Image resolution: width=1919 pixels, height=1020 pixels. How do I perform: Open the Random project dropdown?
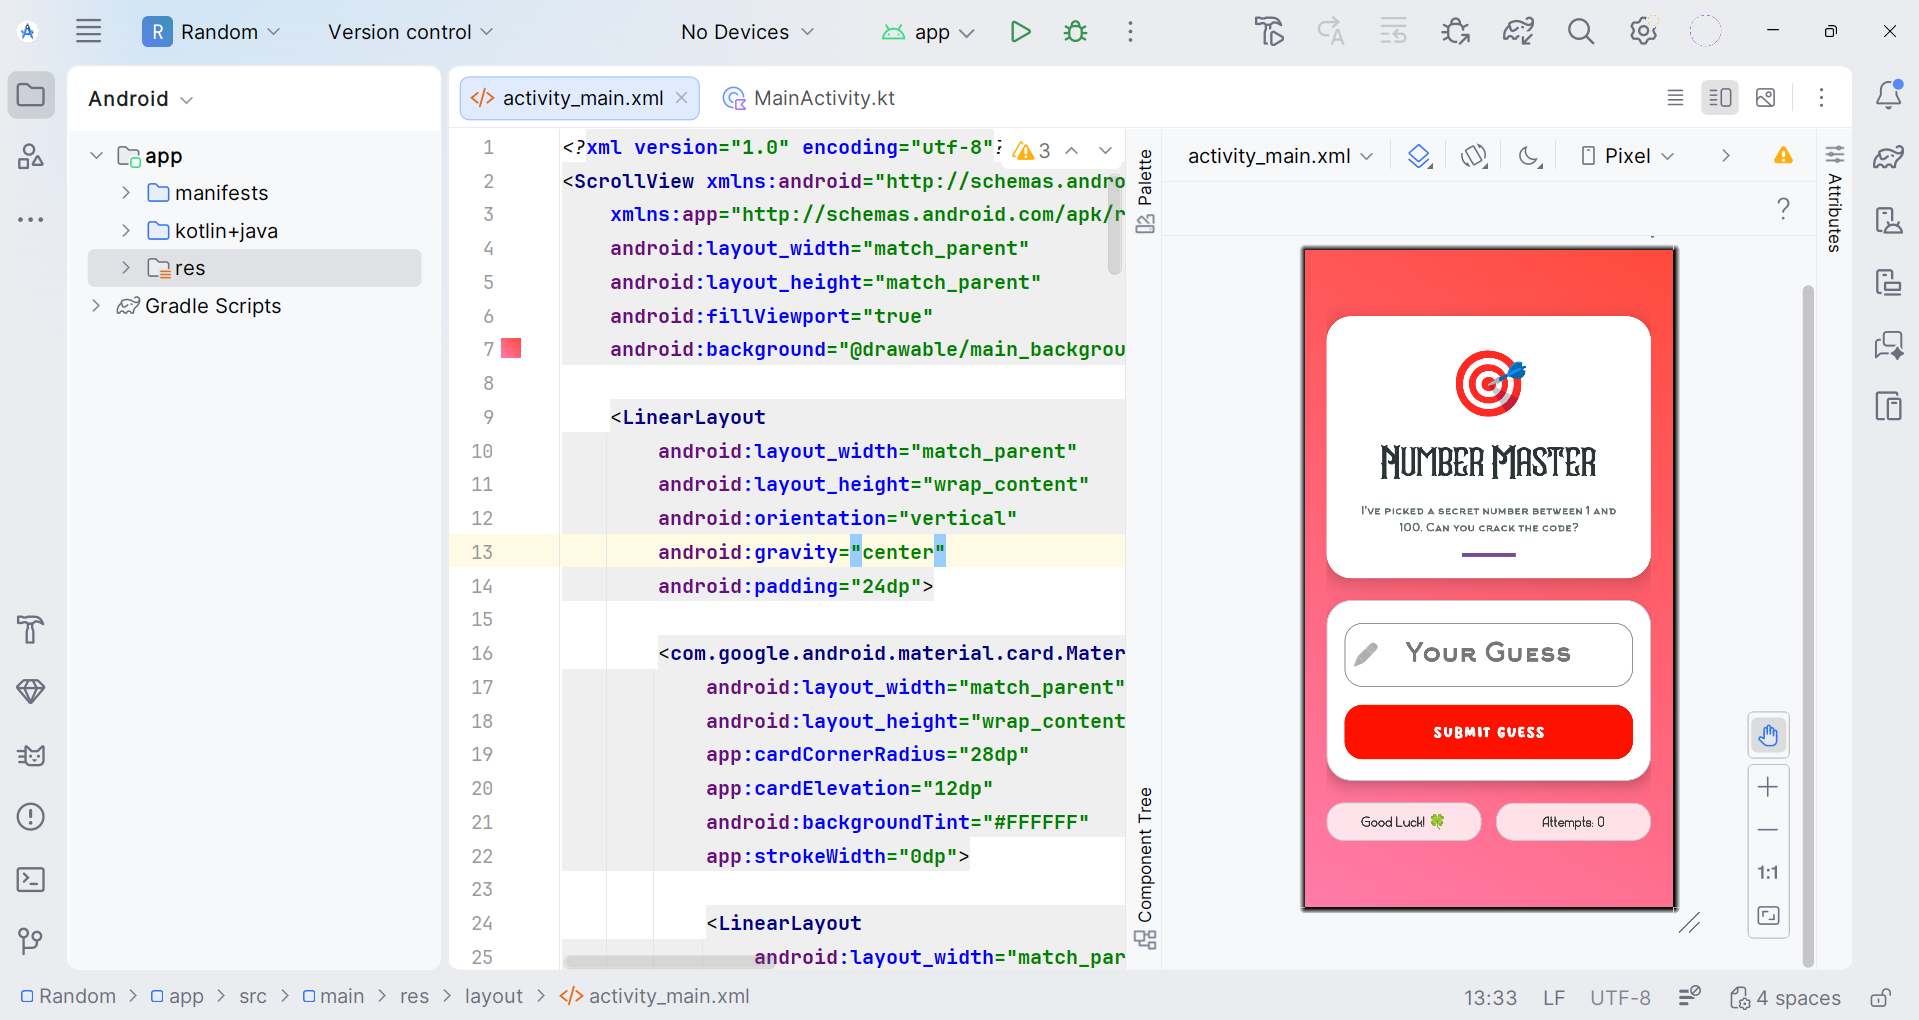[212, 32]
